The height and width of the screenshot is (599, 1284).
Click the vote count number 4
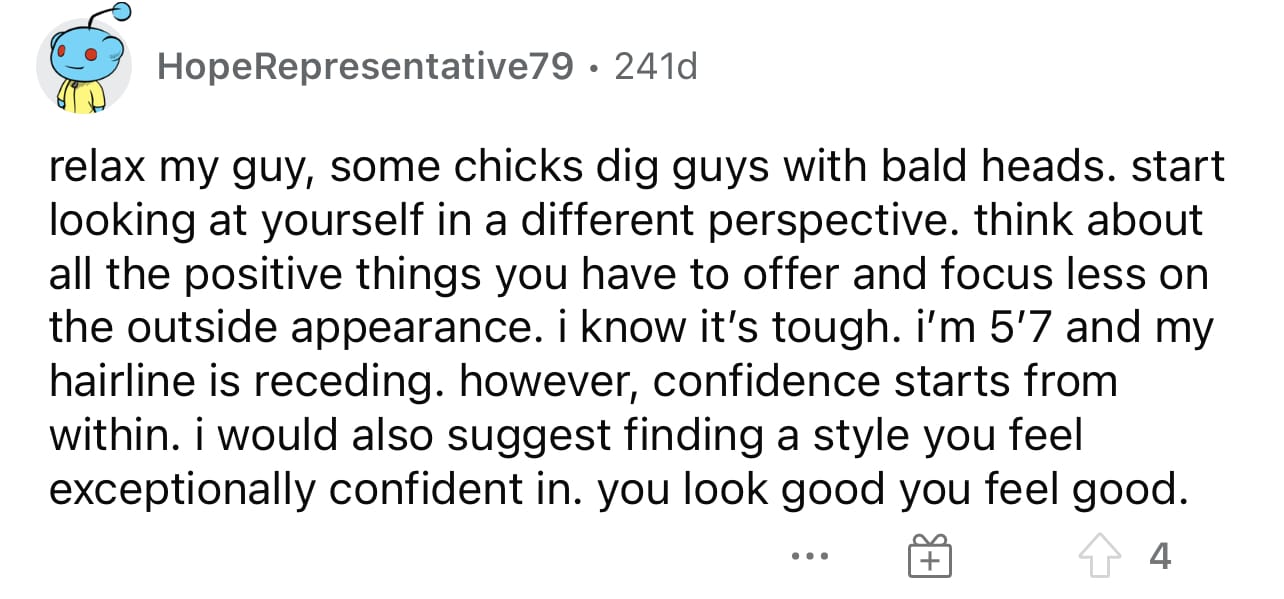click(x=1159, y=555)
